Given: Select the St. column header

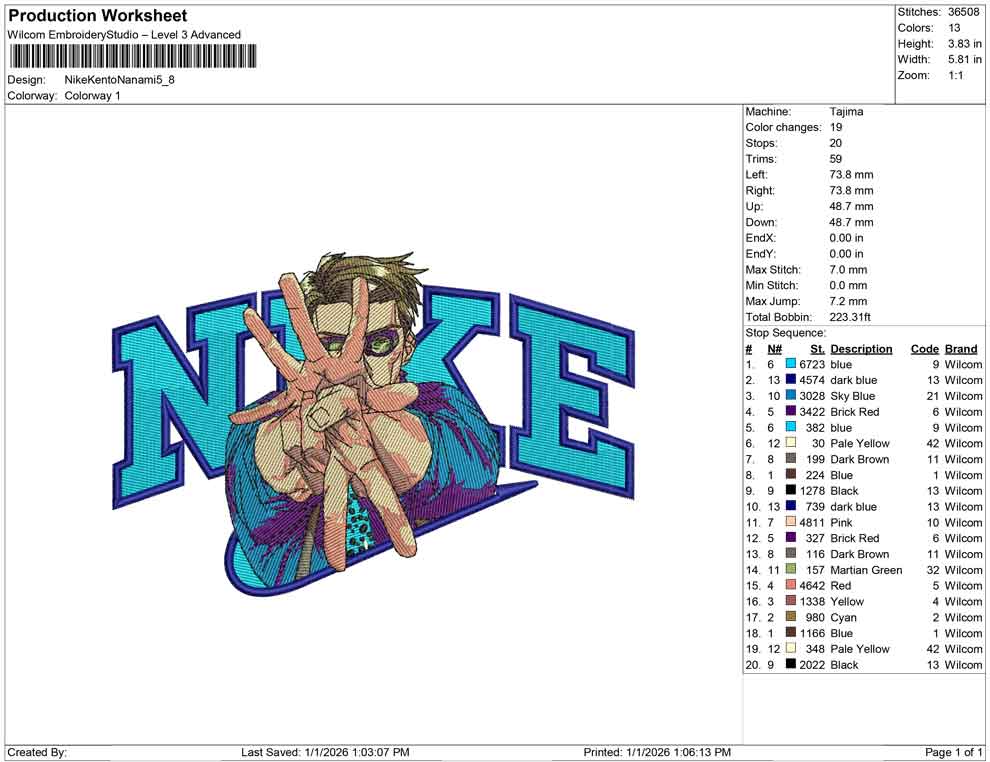Looking at the screenshot, I should pyautogui.click(x=818, y=349).
